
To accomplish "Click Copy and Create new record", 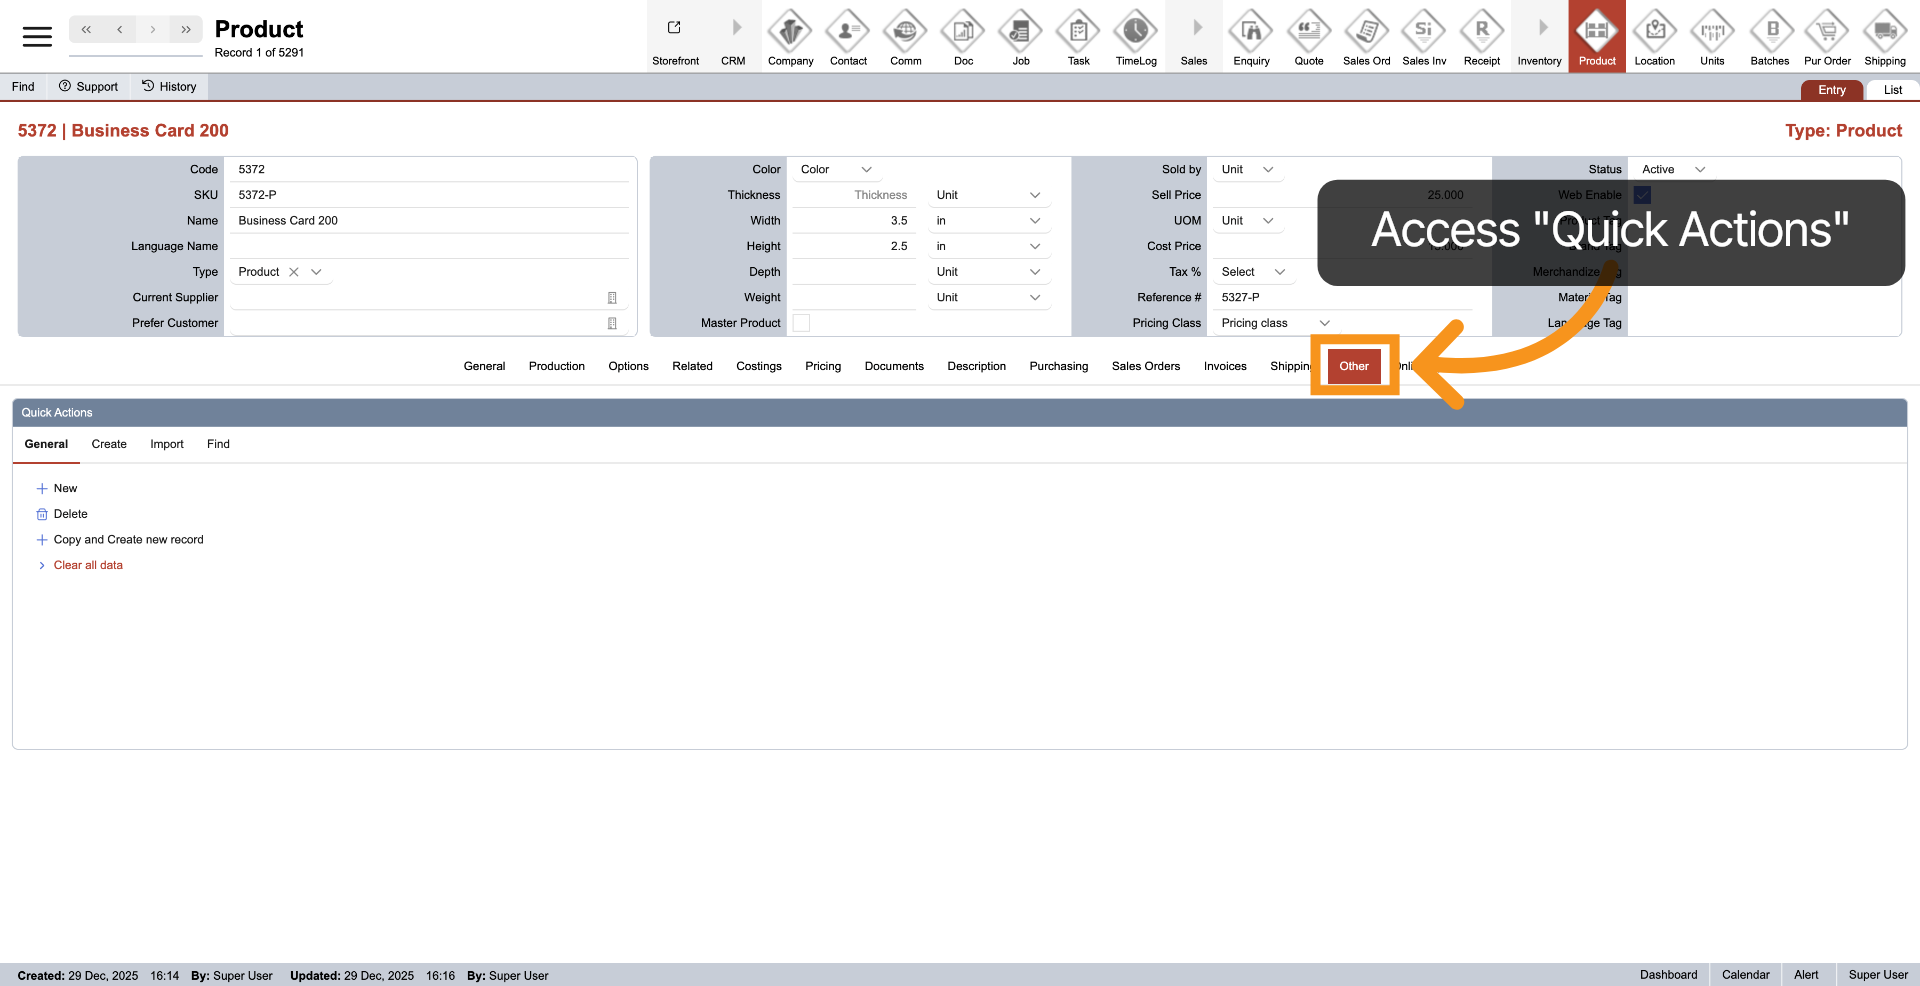I will [128, 540].
